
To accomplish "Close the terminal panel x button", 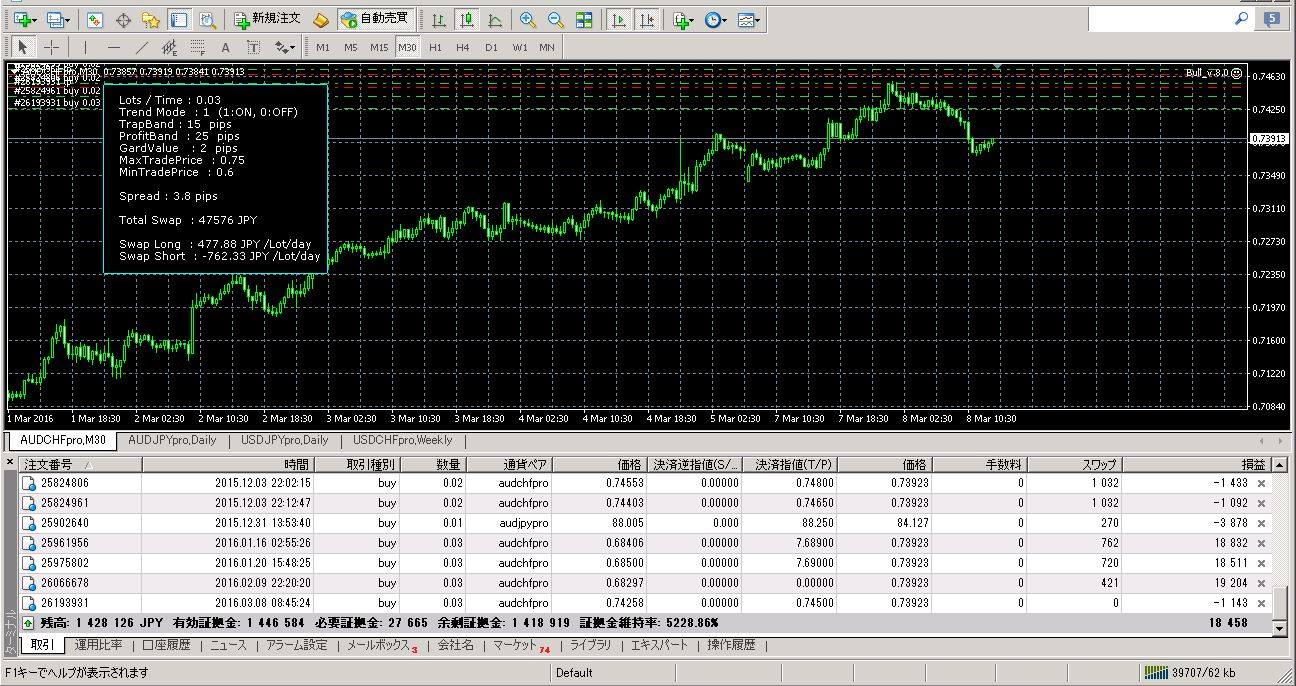I will [x=11, y=464].
